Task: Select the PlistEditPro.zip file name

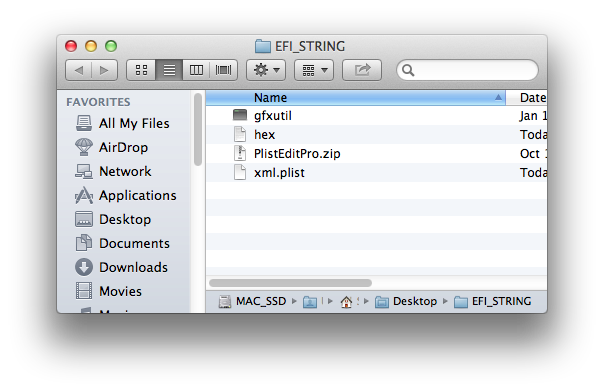Action: click(297, 154)
